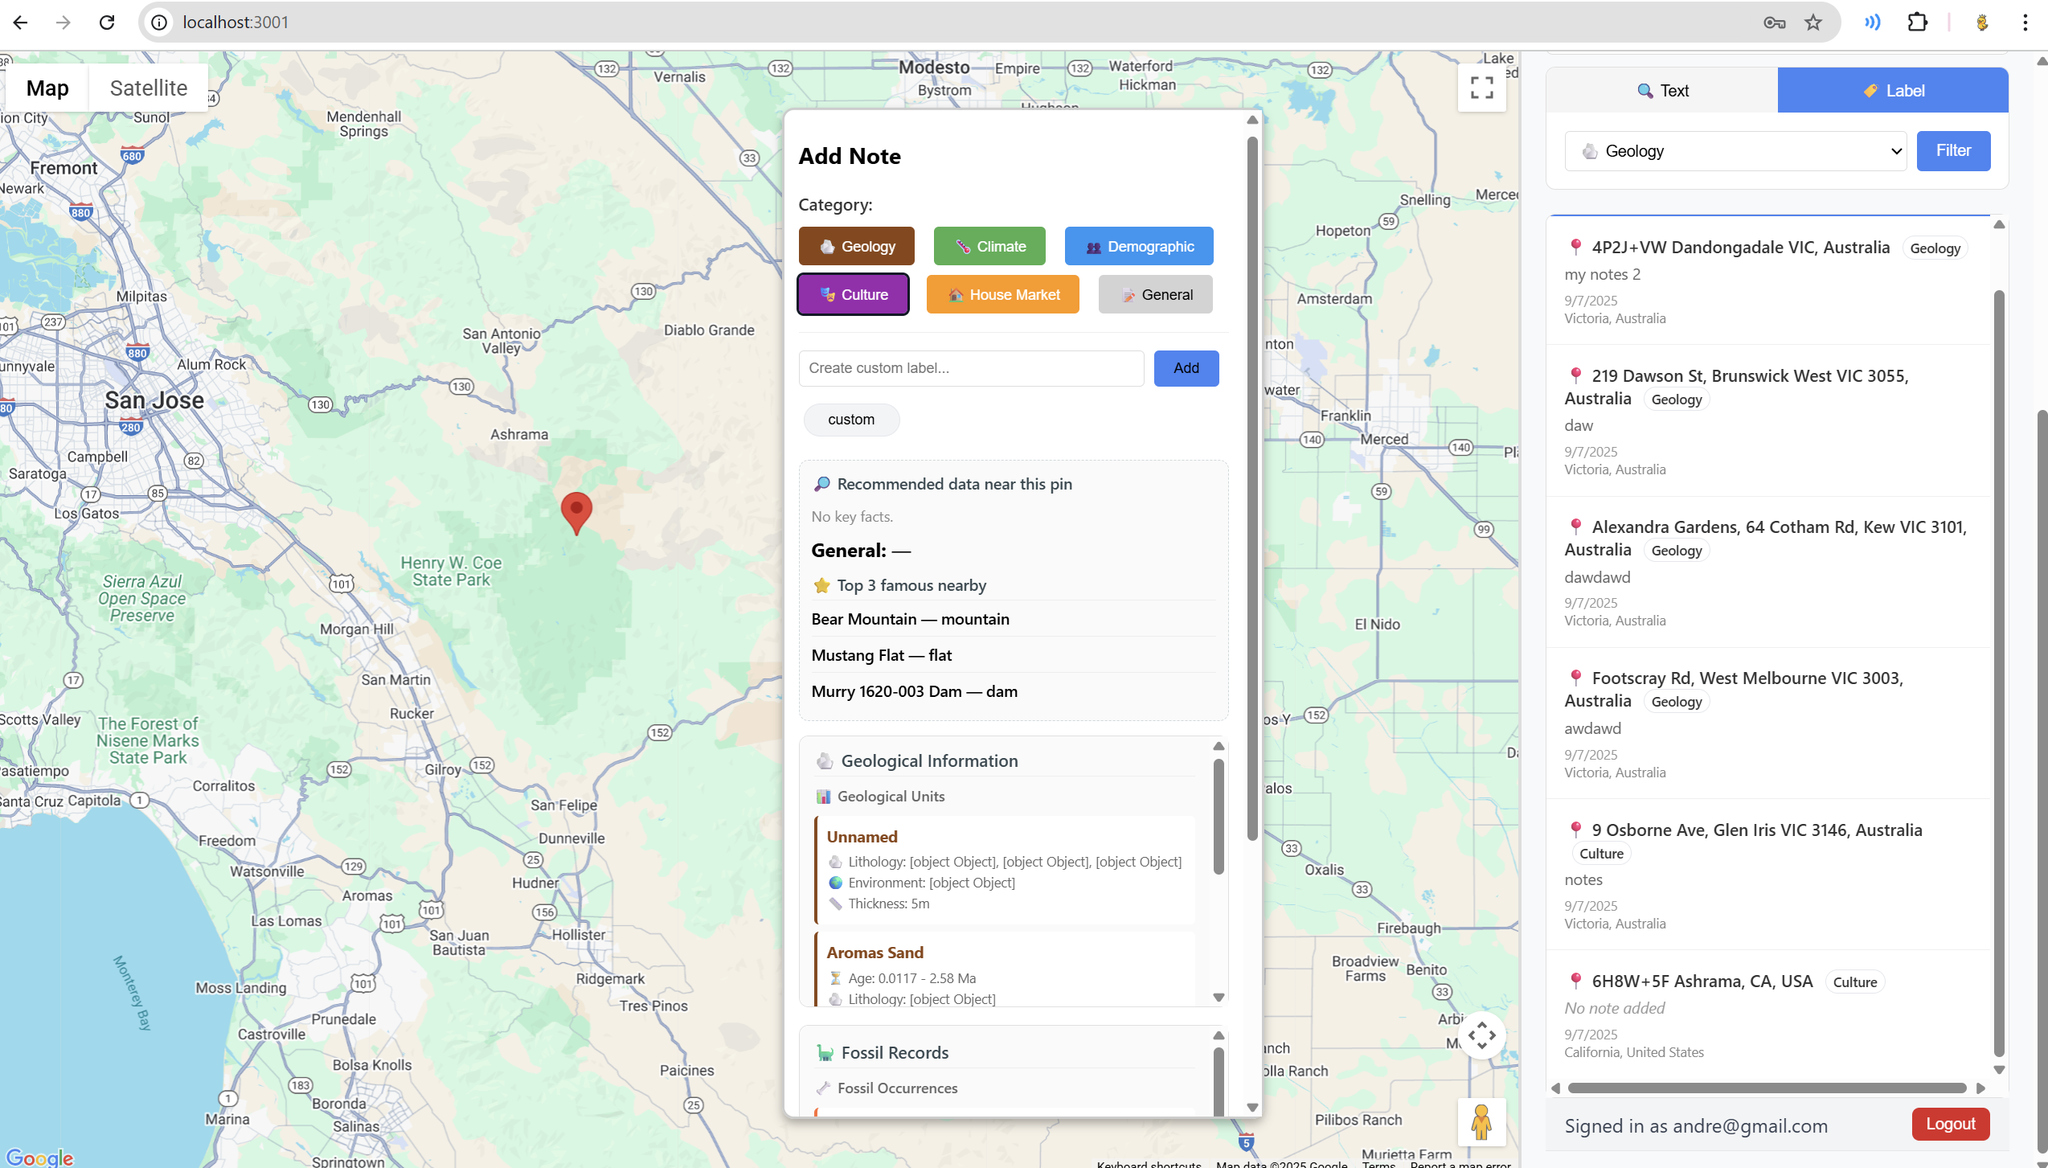Viewport: 2048px width, 1168px height.
Task: Switch to Satellite map view
Action: tap(148, 88)
